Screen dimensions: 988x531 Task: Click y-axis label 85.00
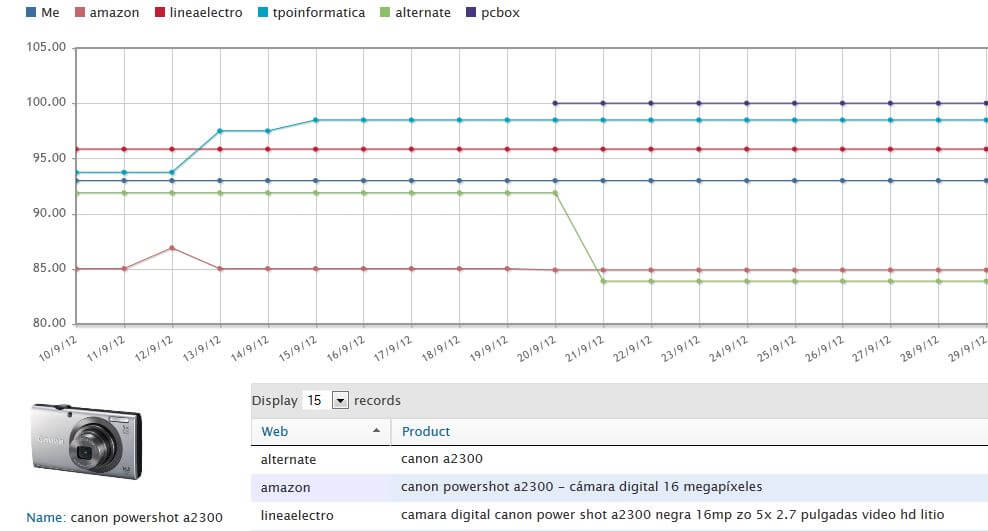click(x=50, y=268)
